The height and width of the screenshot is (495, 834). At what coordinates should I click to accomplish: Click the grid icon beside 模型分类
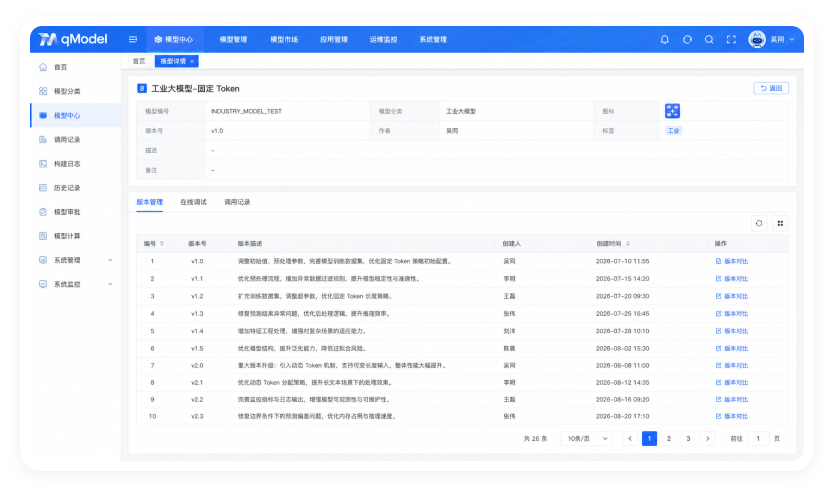coord(43,91)
